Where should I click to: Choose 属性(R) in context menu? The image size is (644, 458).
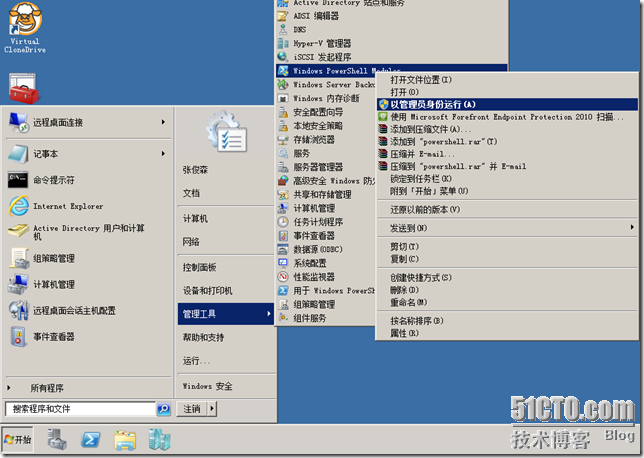coord(405,333)
